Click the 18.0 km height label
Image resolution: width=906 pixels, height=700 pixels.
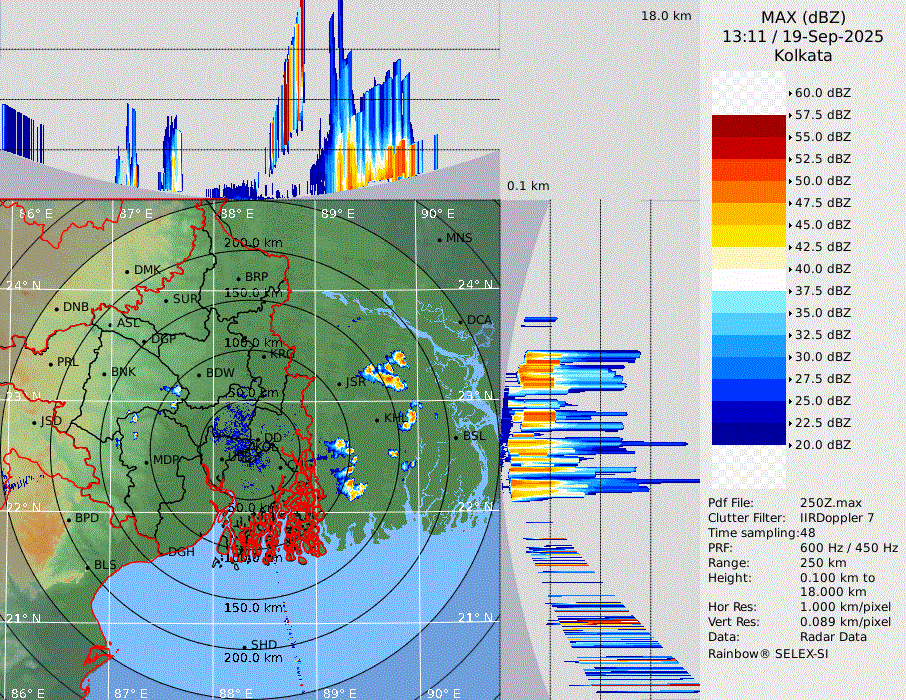[666, 16]
